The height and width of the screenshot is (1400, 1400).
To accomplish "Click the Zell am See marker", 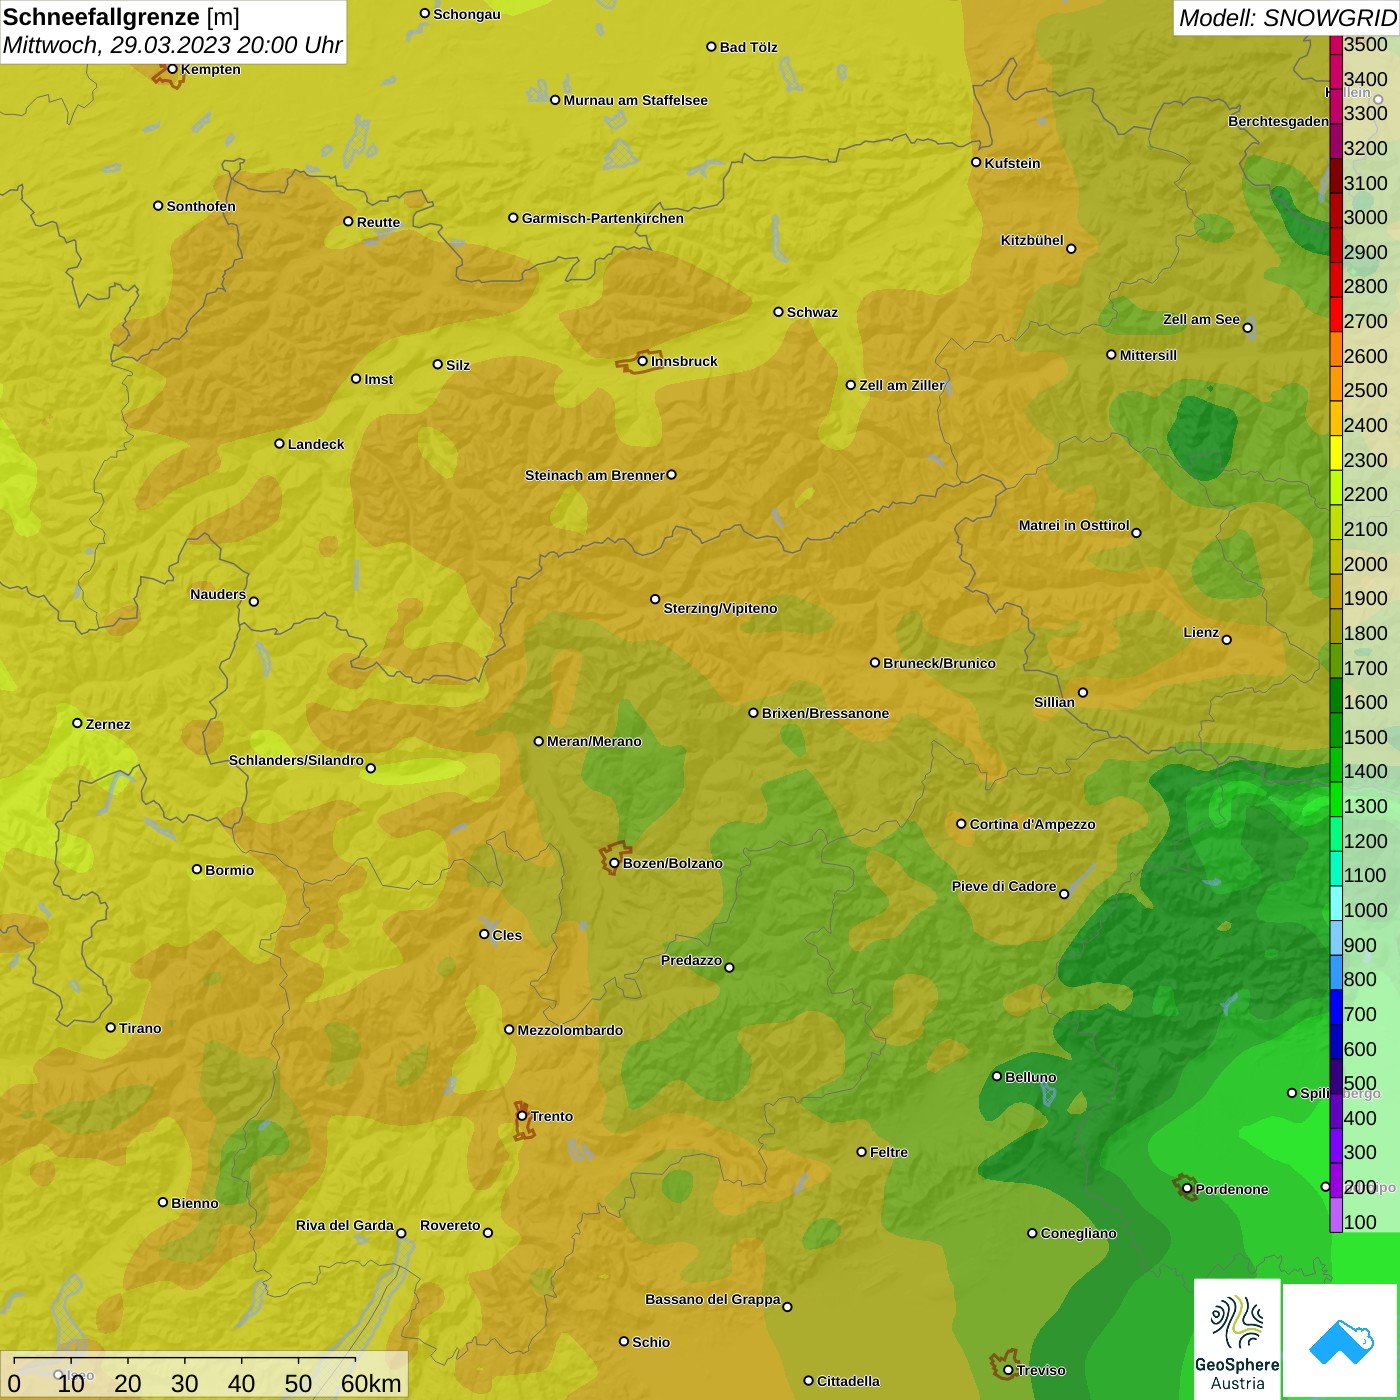I will 1247,328.
